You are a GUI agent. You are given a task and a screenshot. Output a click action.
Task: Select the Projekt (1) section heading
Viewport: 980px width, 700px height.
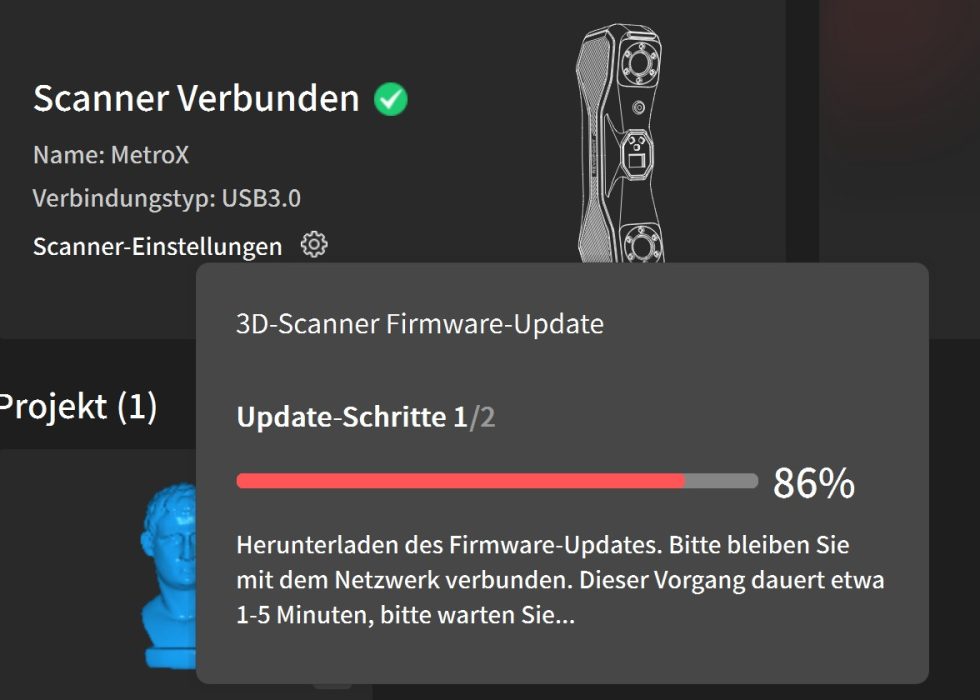pyautogui.click(x=78, y=407)
